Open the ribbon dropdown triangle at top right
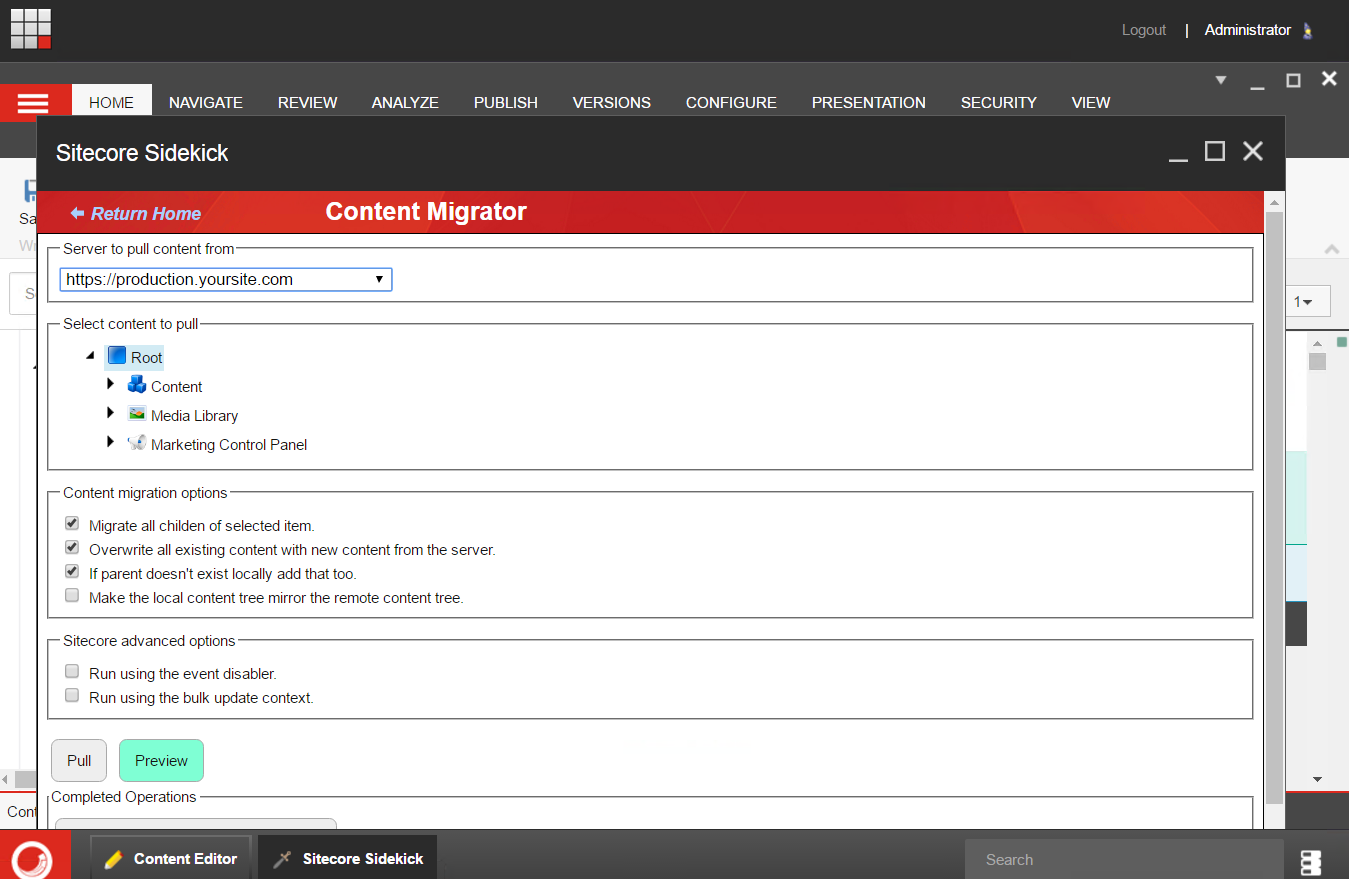This screenshot has width=1349, height=879. tap(1220, 80)
